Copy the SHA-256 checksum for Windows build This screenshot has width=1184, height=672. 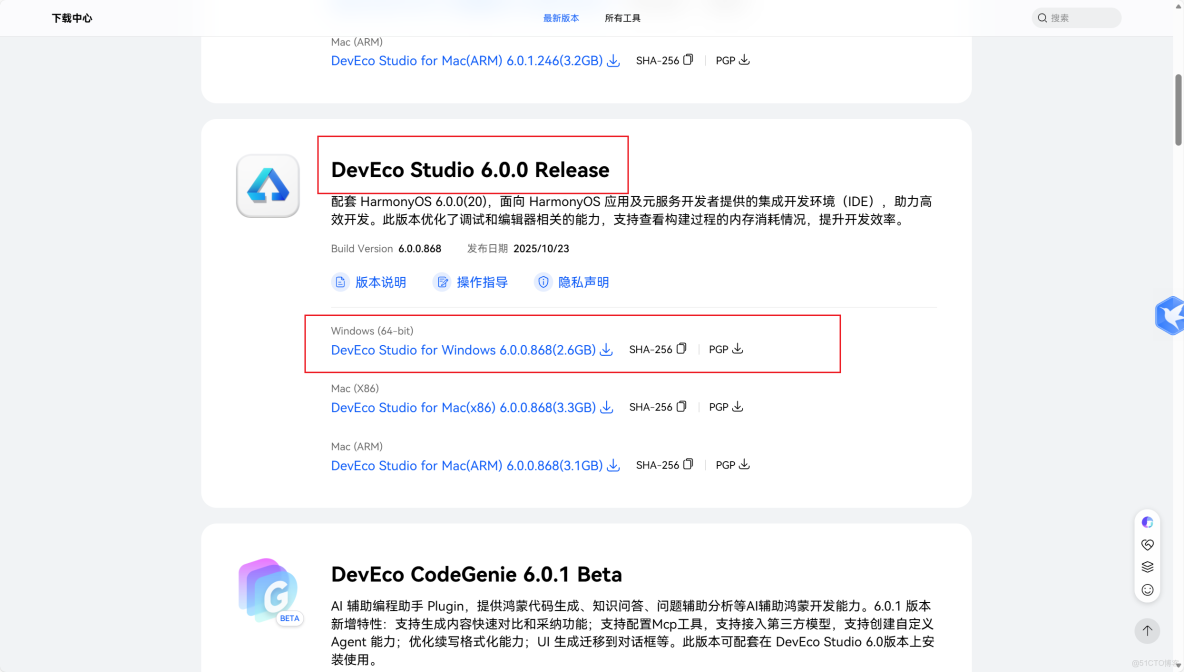click(681, 348)
